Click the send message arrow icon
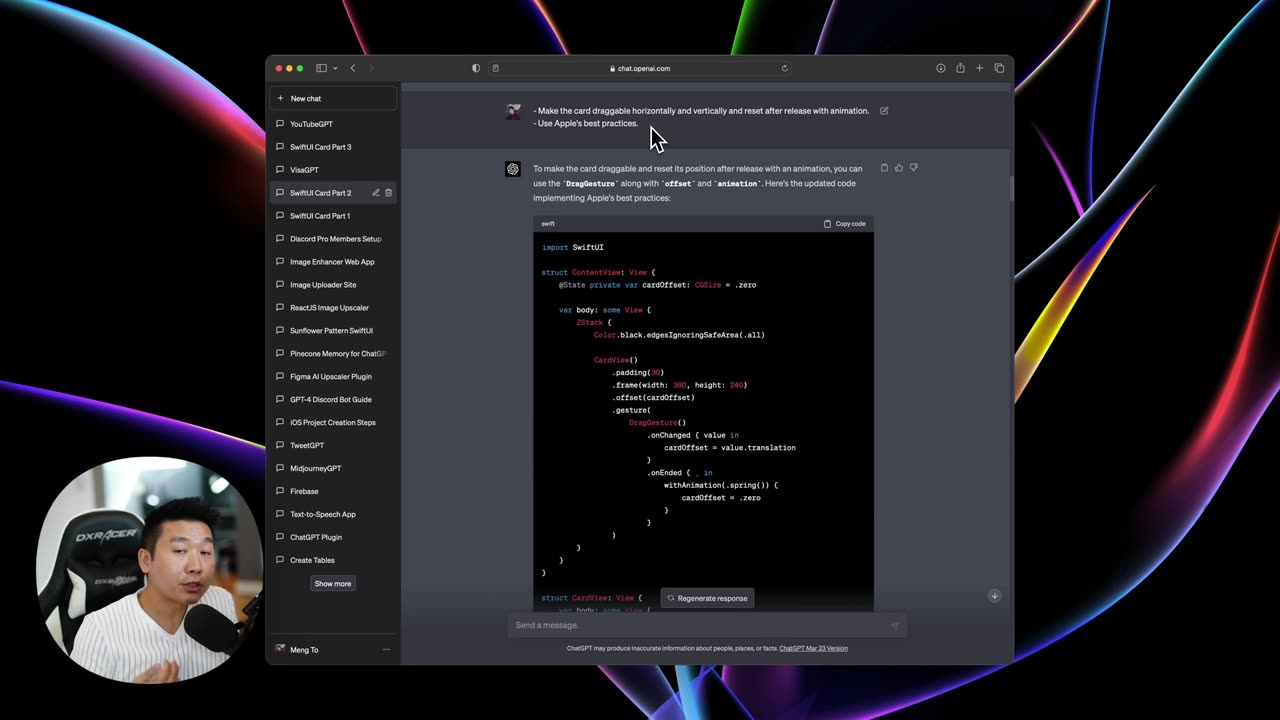Screen dimensions: 1280x720 point(895,626)
